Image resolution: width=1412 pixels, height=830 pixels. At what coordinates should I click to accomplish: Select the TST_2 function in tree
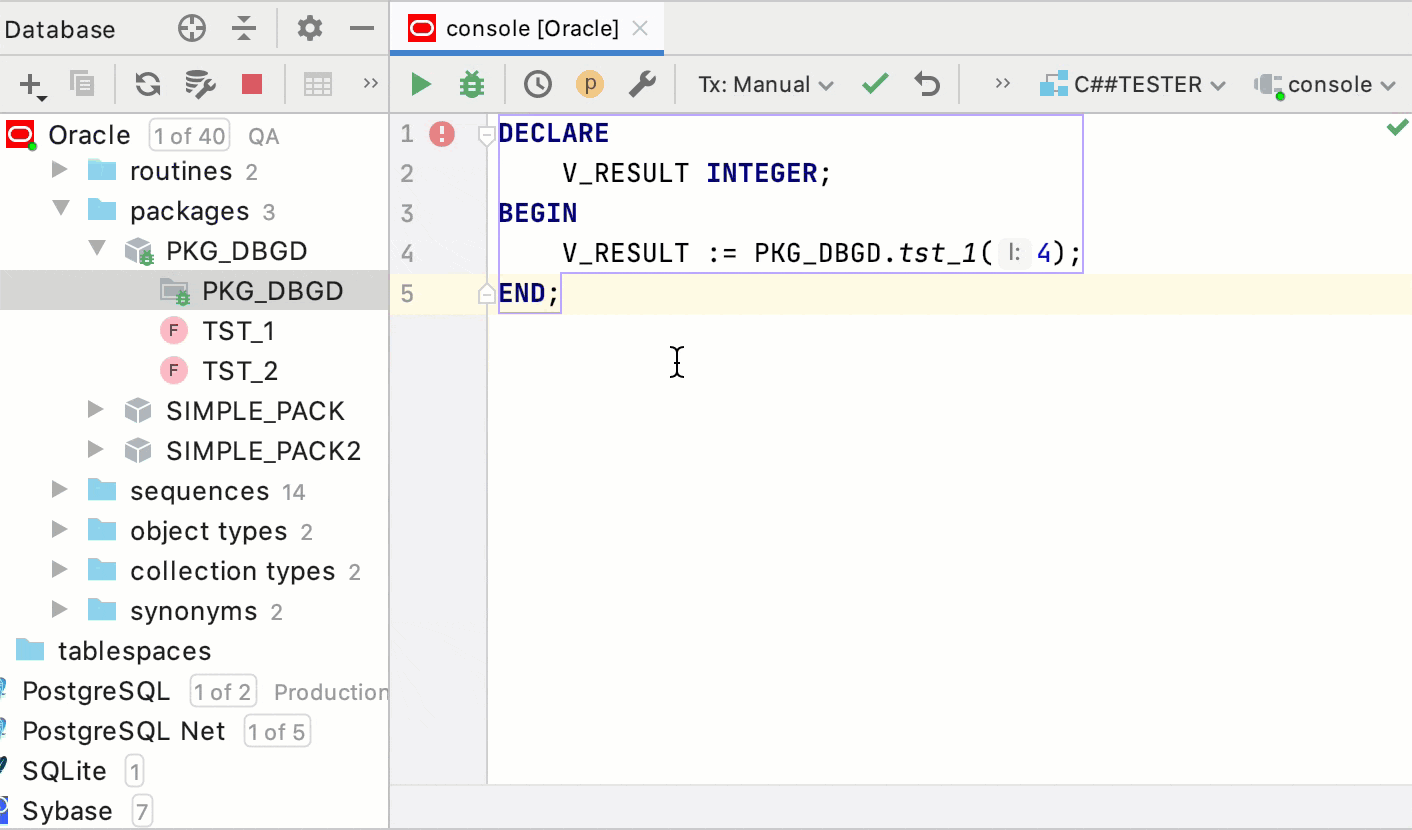(239, 371)
